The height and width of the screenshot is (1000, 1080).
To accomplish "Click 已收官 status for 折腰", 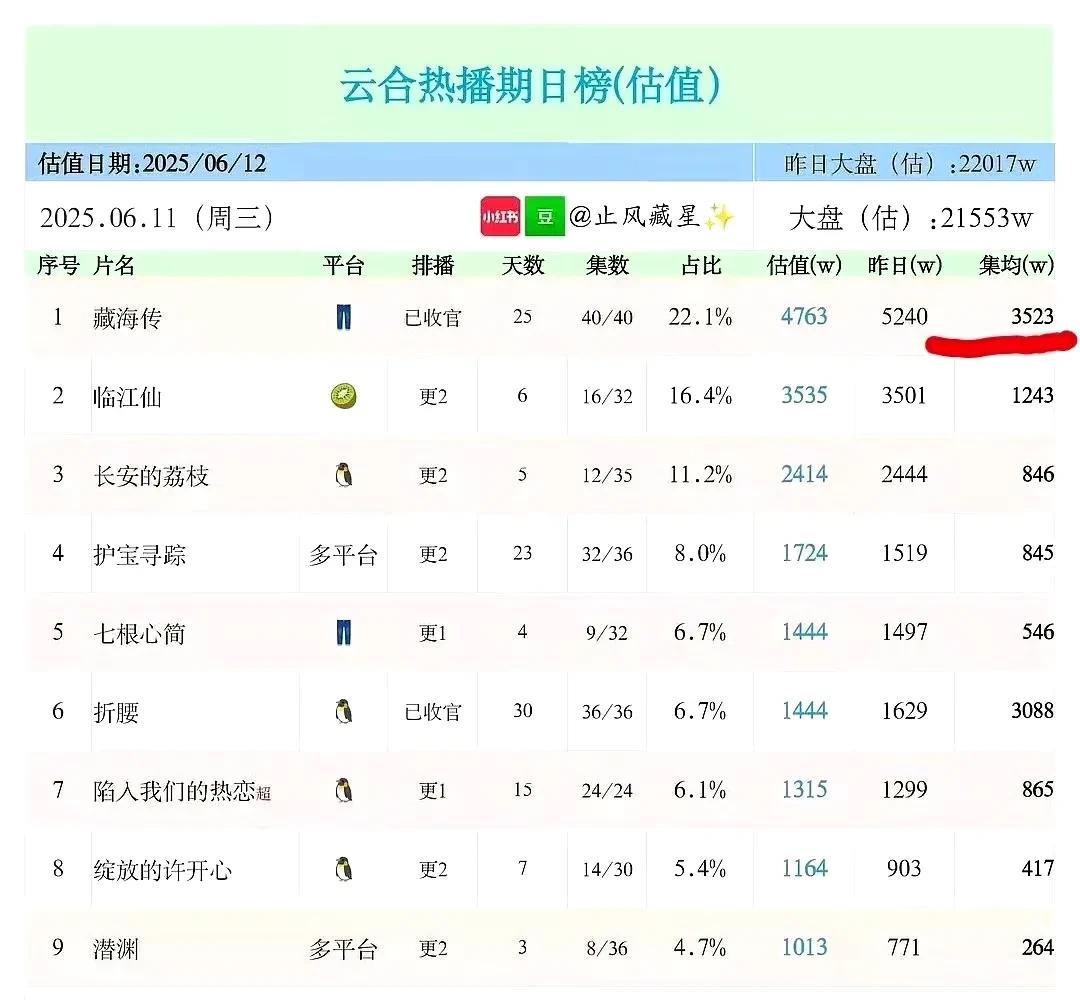I will (x=433, y=711).
